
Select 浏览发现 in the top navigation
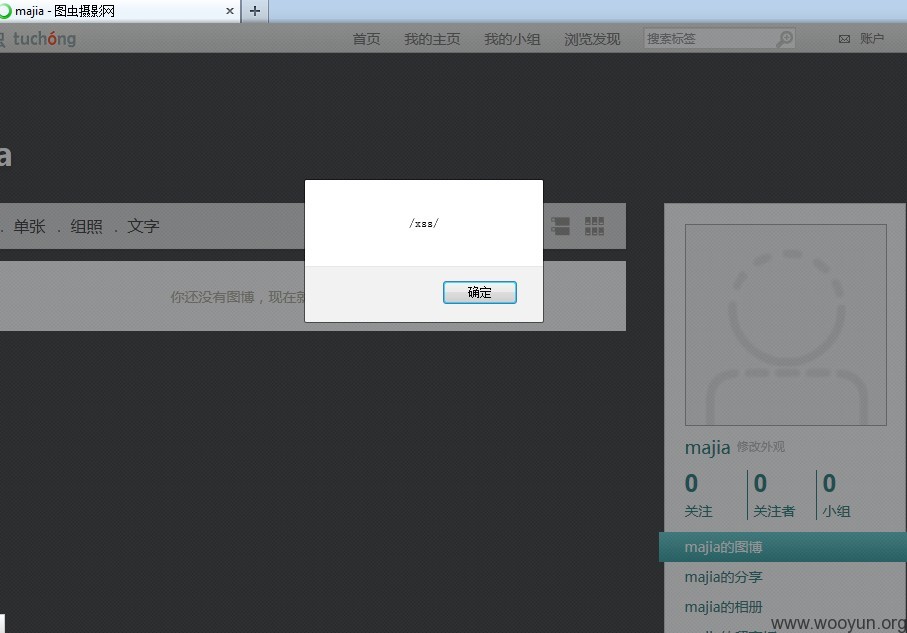coord(592,39)
